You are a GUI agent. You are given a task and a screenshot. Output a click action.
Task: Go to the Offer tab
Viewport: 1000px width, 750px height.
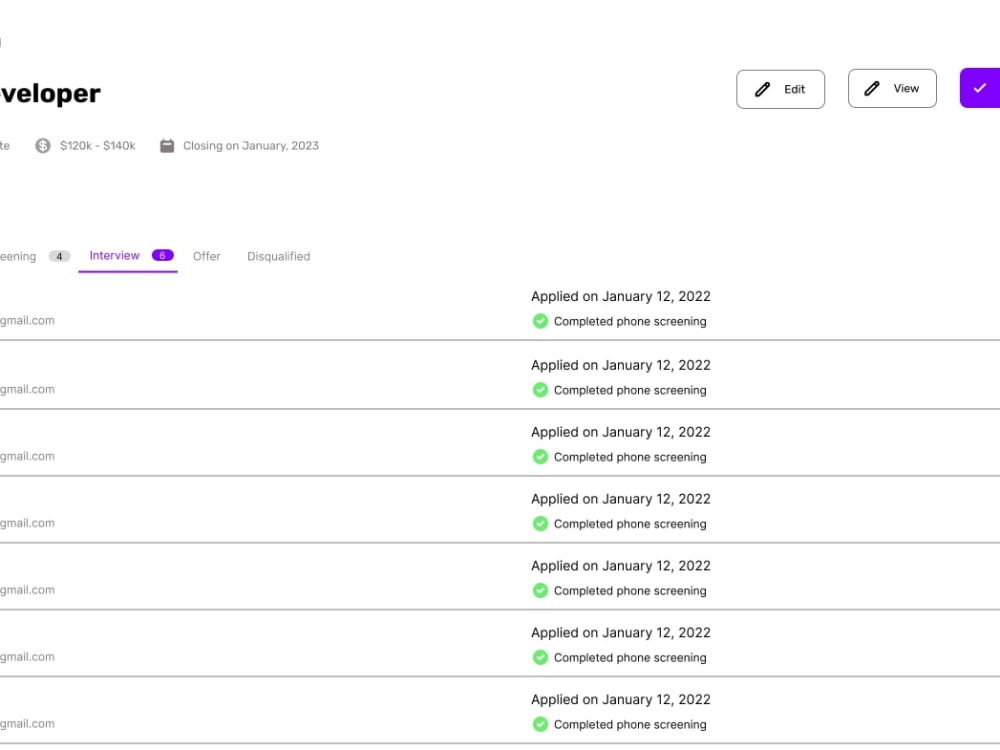[x=207, y=257]
